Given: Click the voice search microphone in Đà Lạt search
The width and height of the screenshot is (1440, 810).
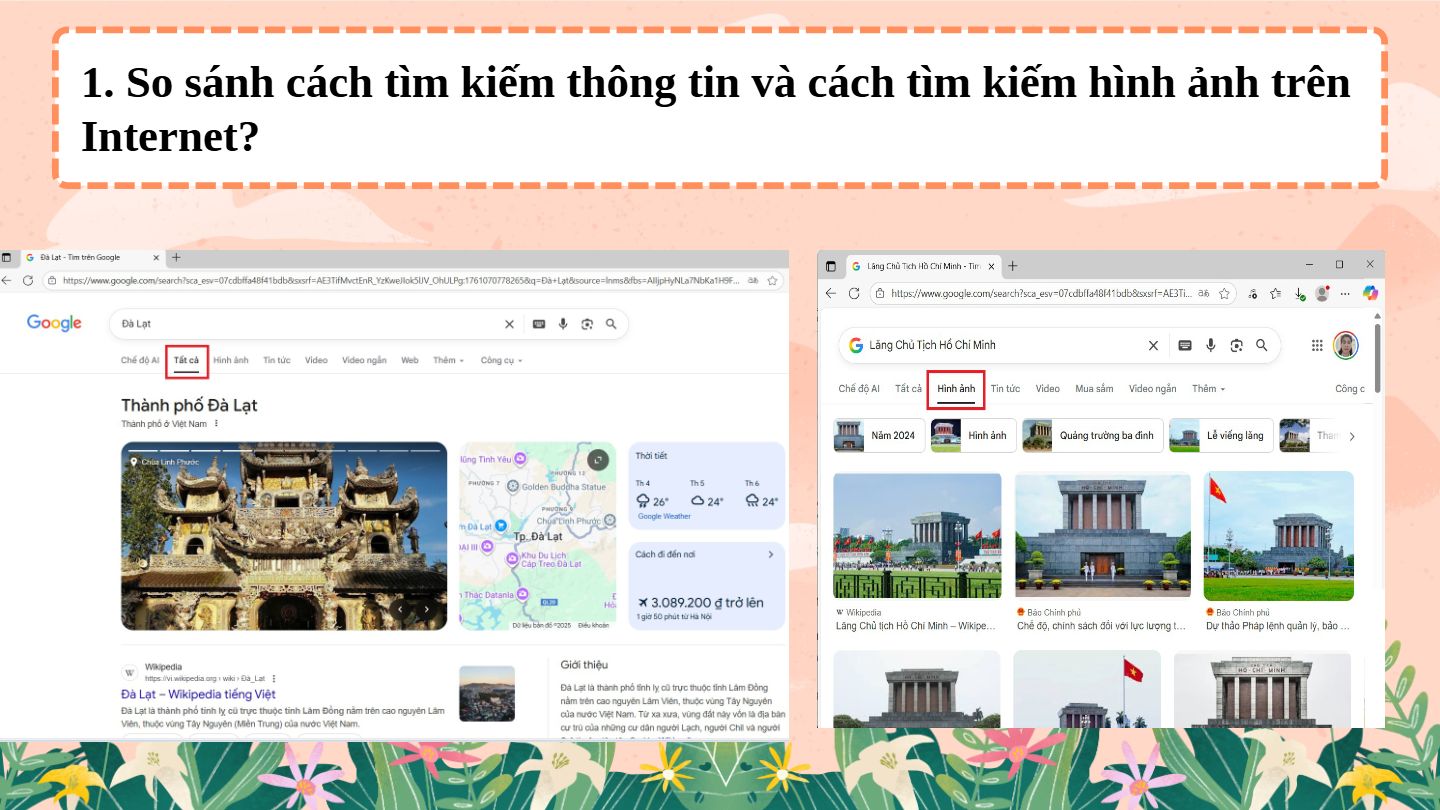Looking at the screenshot, I should [x=563, y=324].
